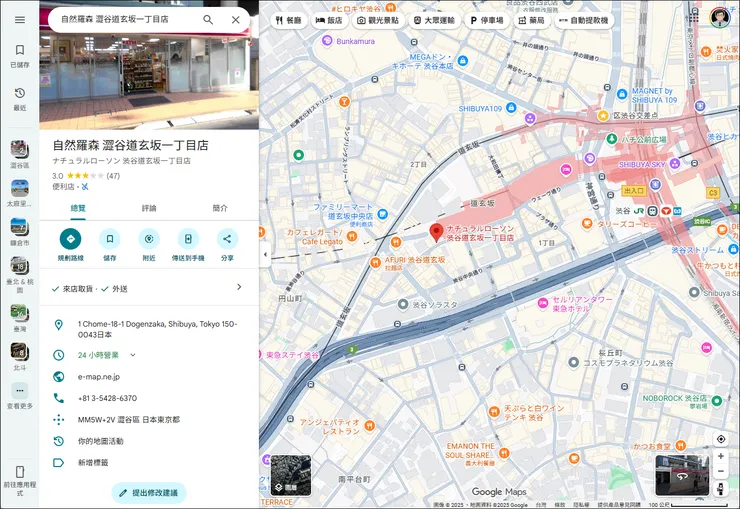Image resolution: width=740 pixels, height=509 pixels.
Task: Open the store front photo
Action: [149, 80]
